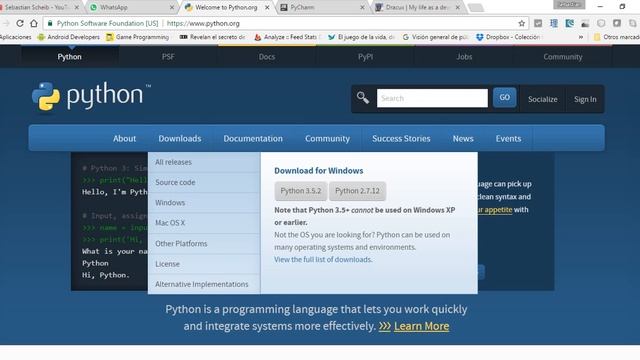The height and width of the screenshot is (360, 640).
Task: Open the Sign In menu
Action: (585, 99)
